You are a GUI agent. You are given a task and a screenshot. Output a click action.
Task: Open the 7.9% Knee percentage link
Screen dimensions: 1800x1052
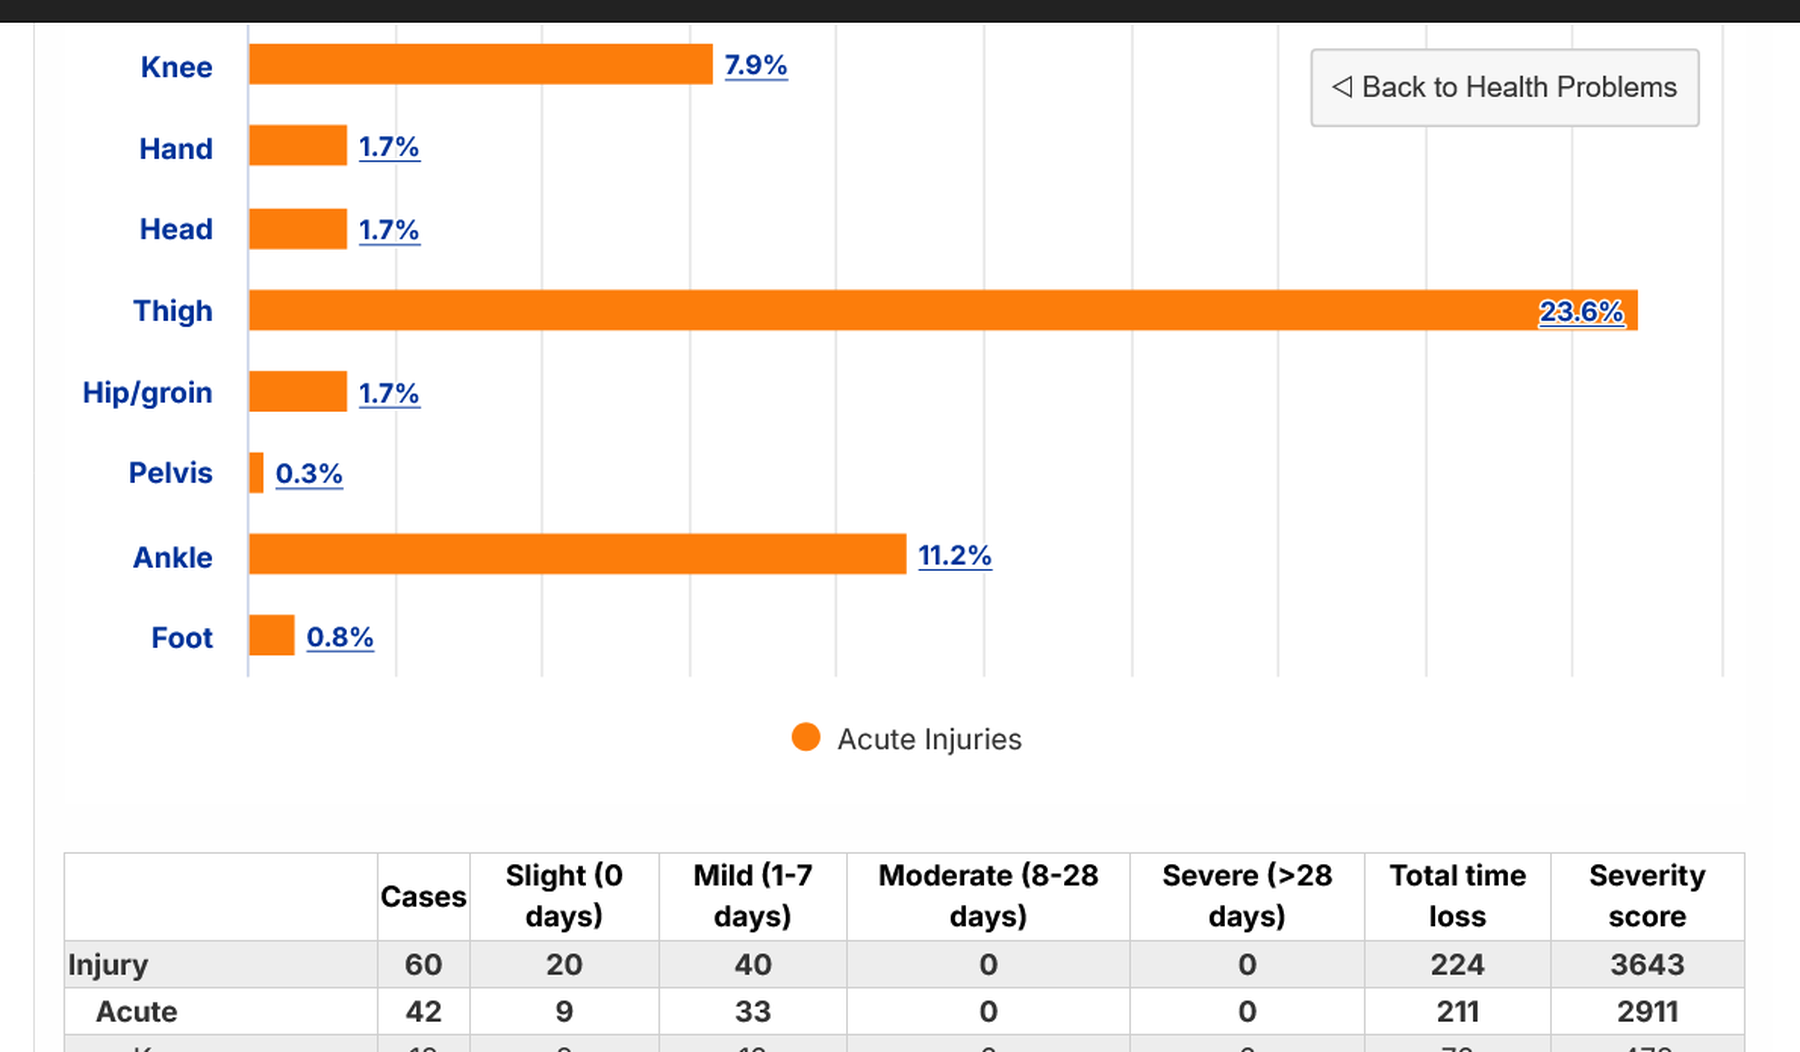coord(756,65)
